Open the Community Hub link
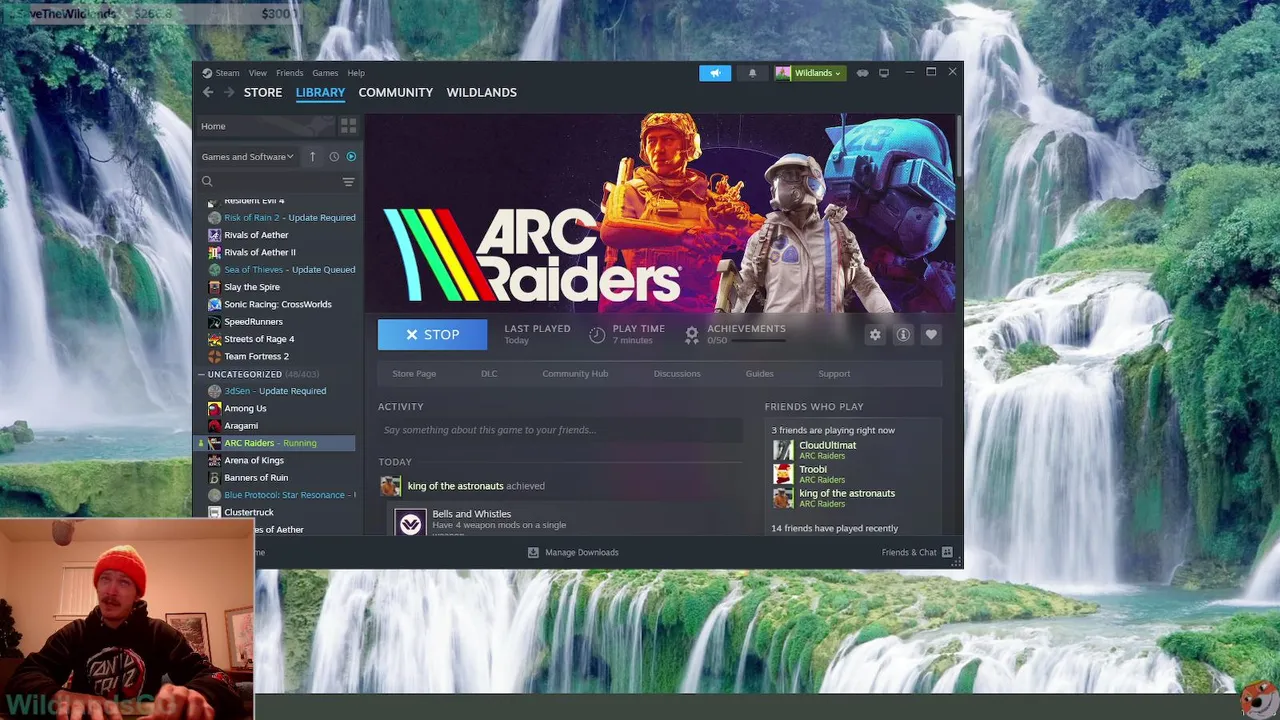1280x720 pixels. (x=575, y=374)
